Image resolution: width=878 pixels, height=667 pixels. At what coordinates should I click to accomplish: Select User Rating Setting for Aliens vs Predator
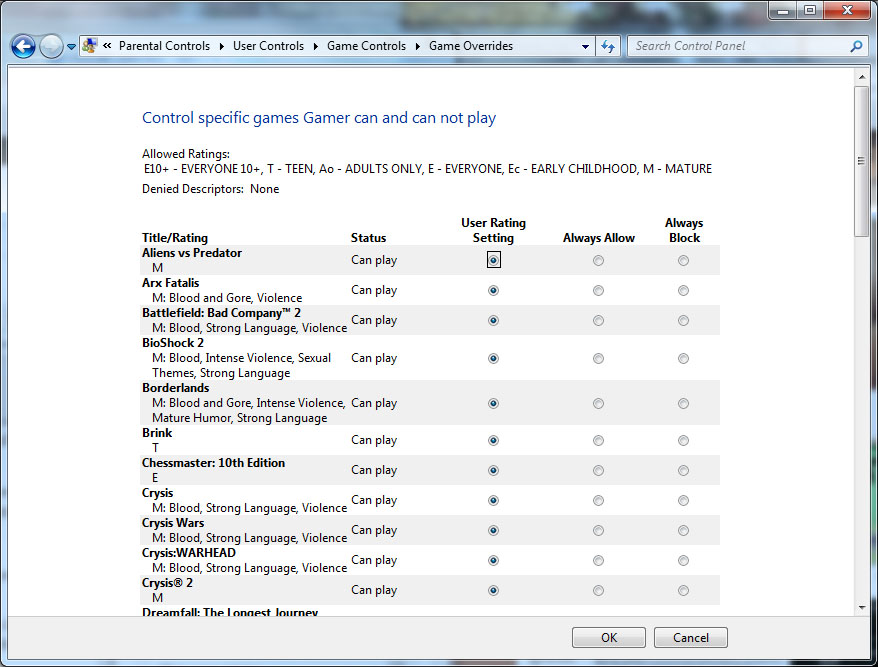(x=493, y=260)
